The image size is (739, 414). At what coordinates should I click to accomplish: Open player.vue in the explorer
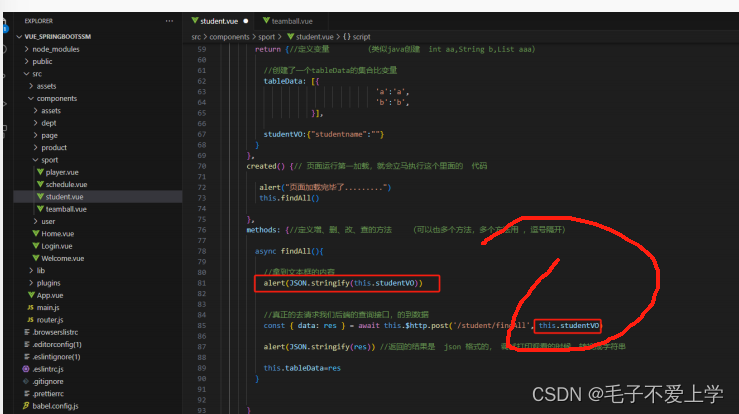(x=62, y=172)
